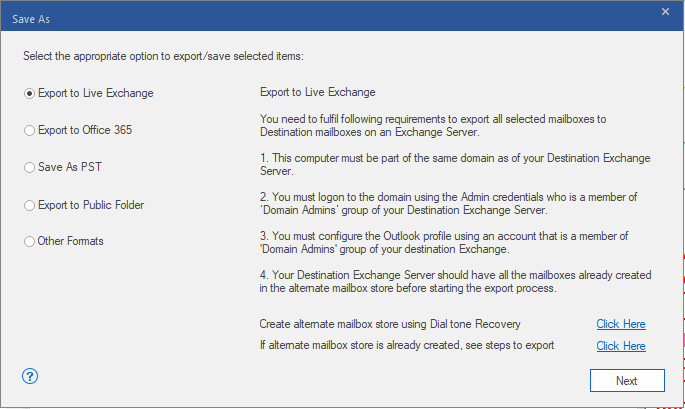Open the blue help question mark icon
685x409 pixels.
click(x=29, y=376)
